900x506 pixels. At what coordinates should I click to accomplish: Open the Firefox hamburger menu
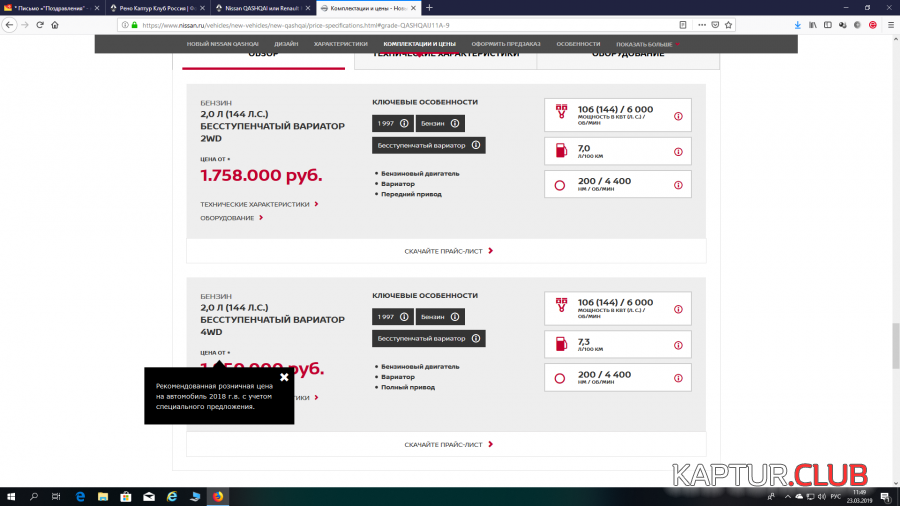891,25
